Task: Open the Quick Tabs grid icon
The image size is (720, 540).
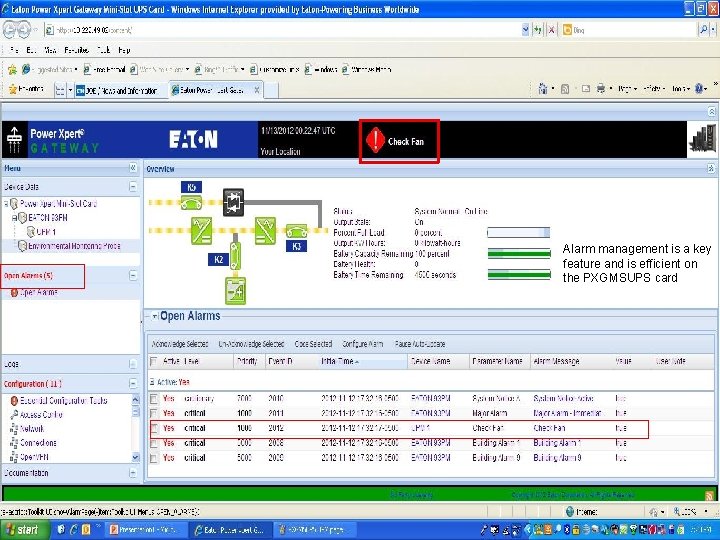Action: (60, 90)
